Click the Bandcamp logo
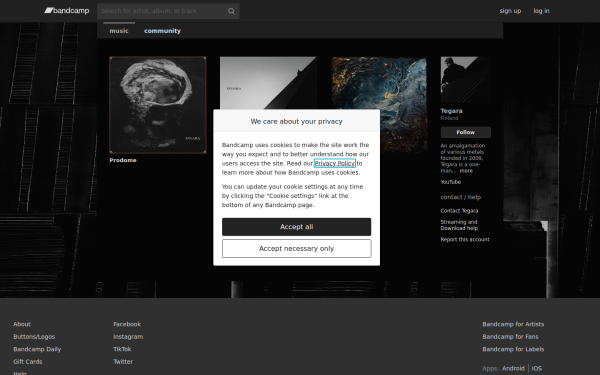 point(67,11)
